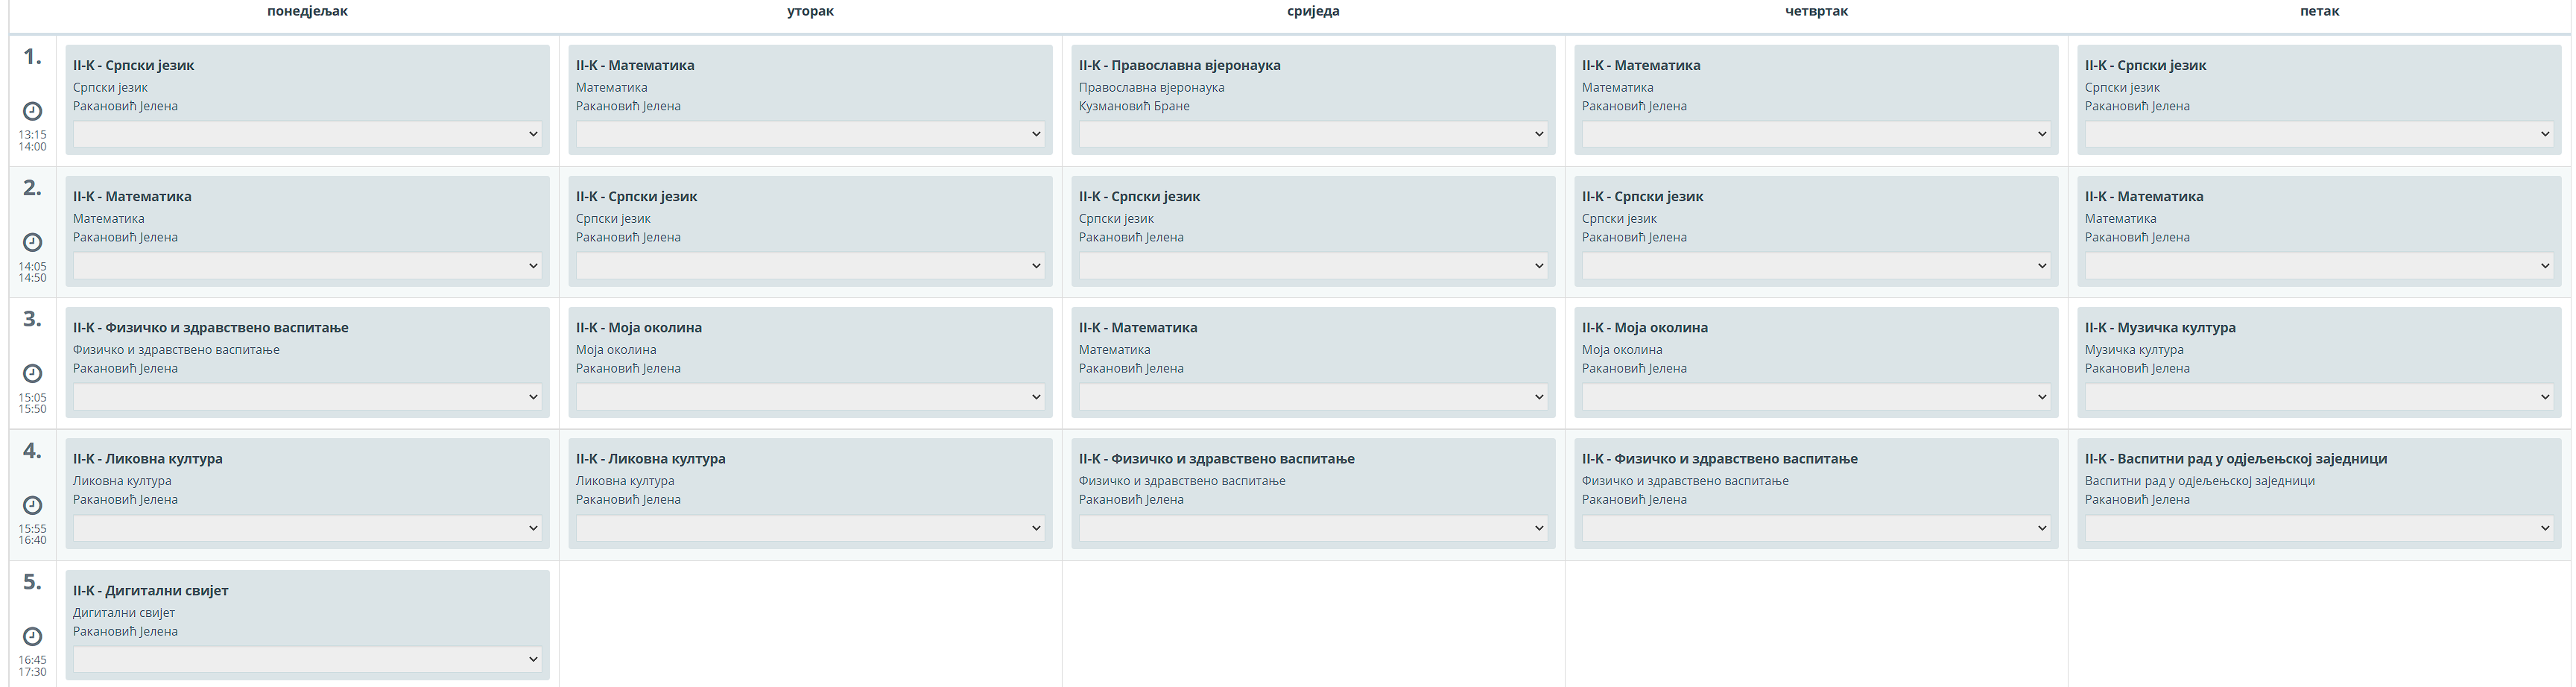Select the сриједа column header
This screenshot has height=687, width=2576.
click(x=1313, y=11)
